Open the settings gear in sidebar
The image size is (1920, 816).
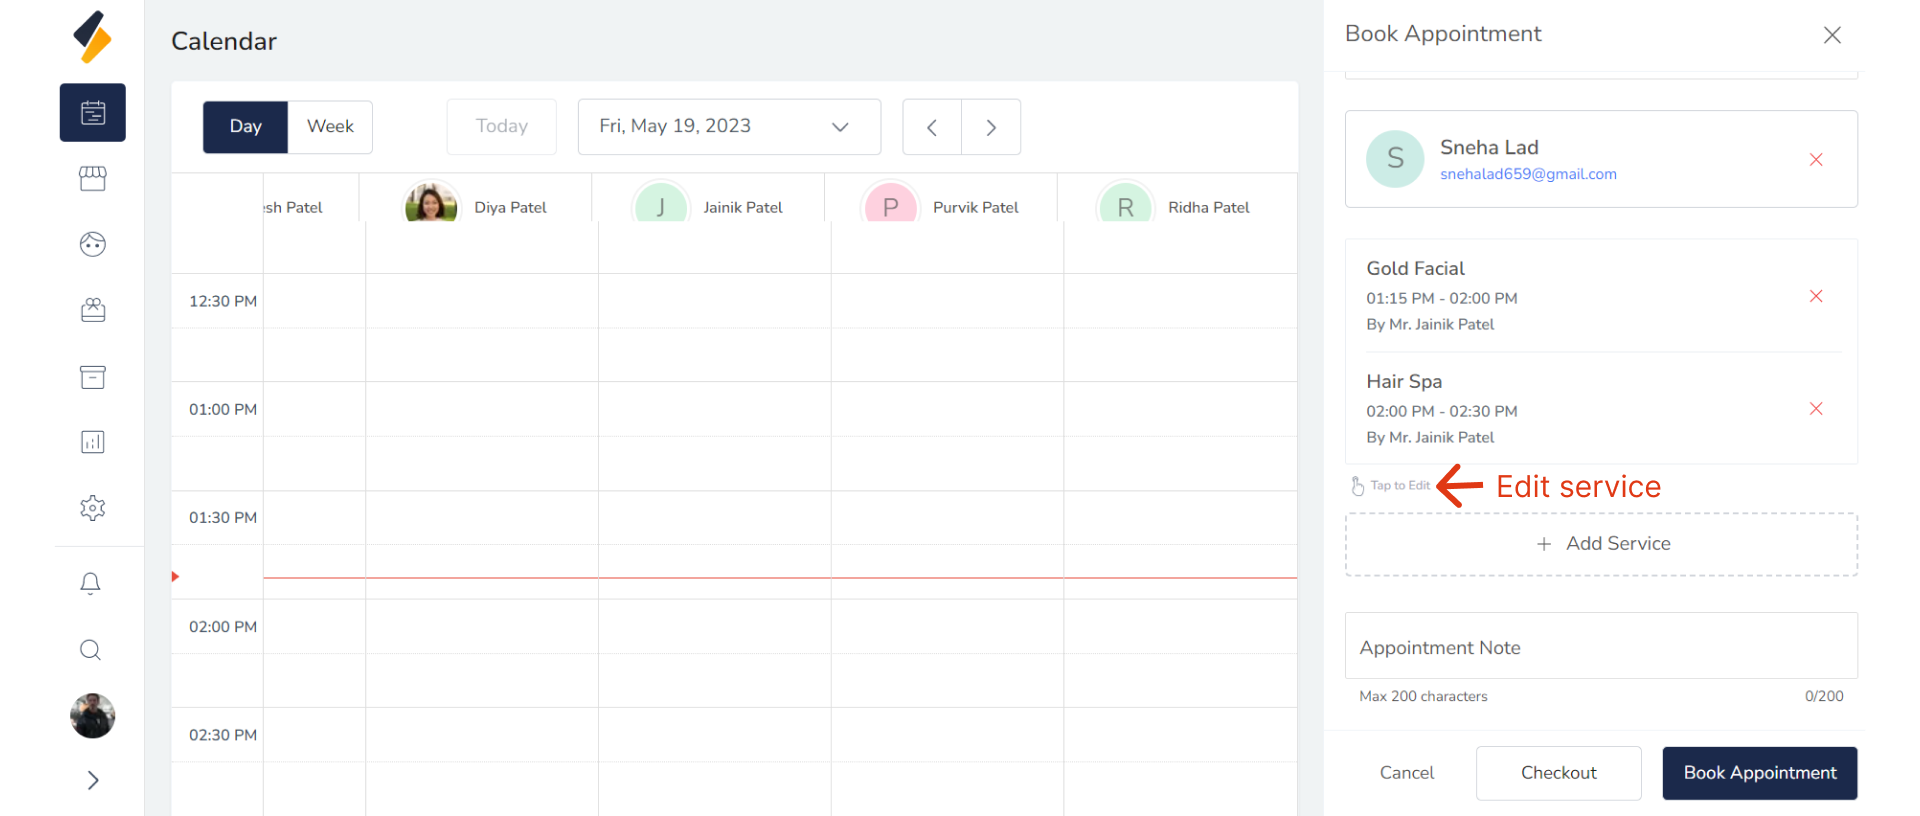tap(93, 508)
